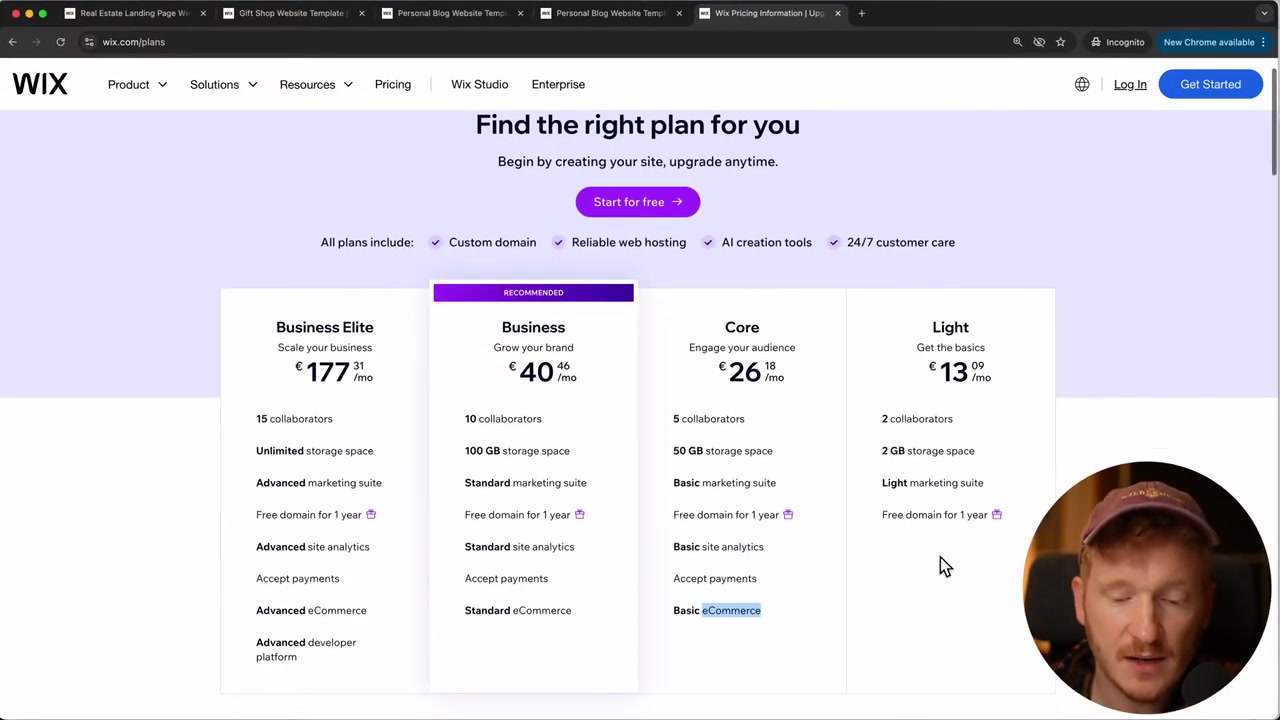Image resolution: width=1280 pixels, height=720 pixels.
Task: Click the site info icon in address bar
Action: coord(89,42)
